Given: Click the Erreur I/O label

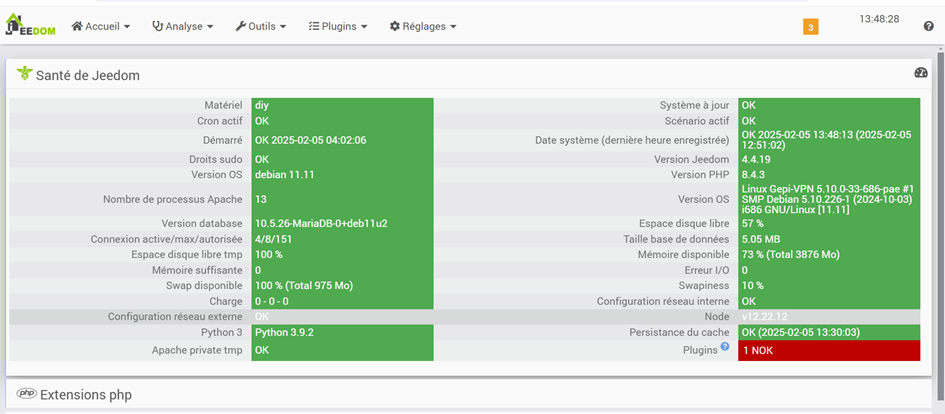Looking at the screenshot, I should 707,271.
